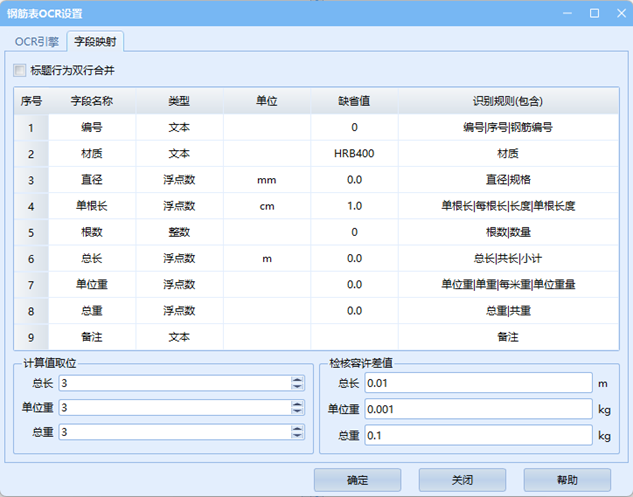
Task: Click the 关闭 button
Action: click(462, 480)
